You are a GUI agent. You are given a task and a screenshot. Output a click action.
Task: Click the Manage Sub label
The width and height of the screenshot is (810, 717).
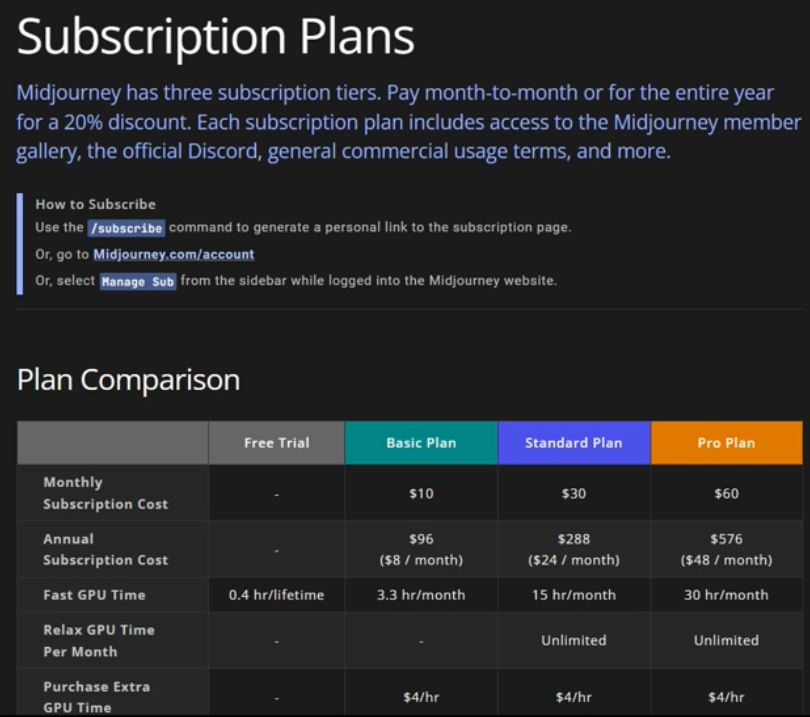pos(137,281)
